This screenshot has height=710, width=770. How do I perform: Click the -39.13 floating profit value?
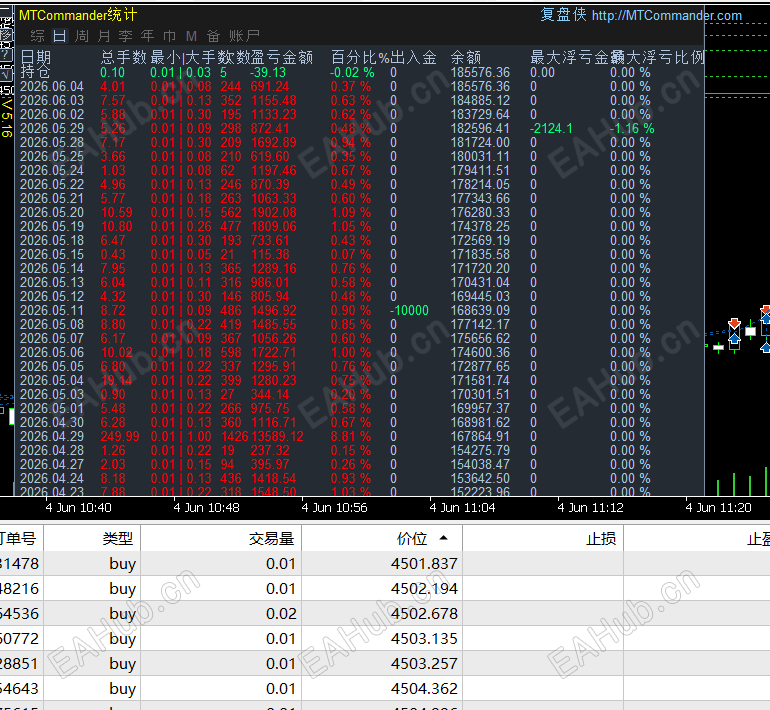click(x=268, y=72)
